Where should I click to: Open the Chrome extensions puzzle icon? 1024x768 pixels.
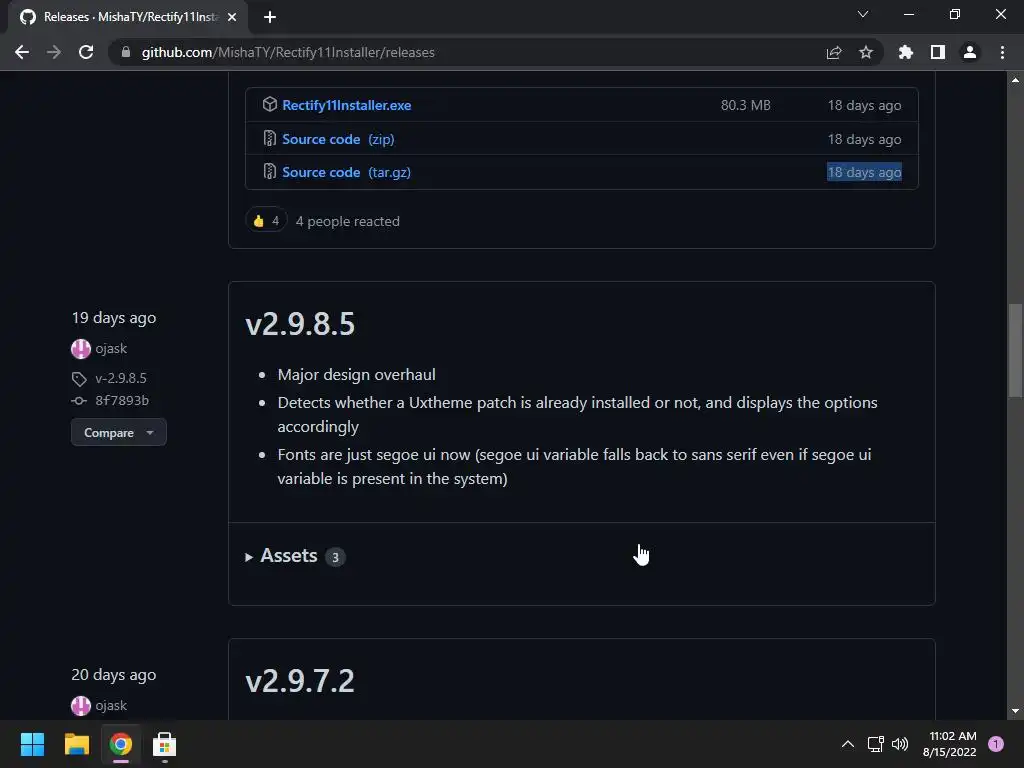tap(906, 52)
